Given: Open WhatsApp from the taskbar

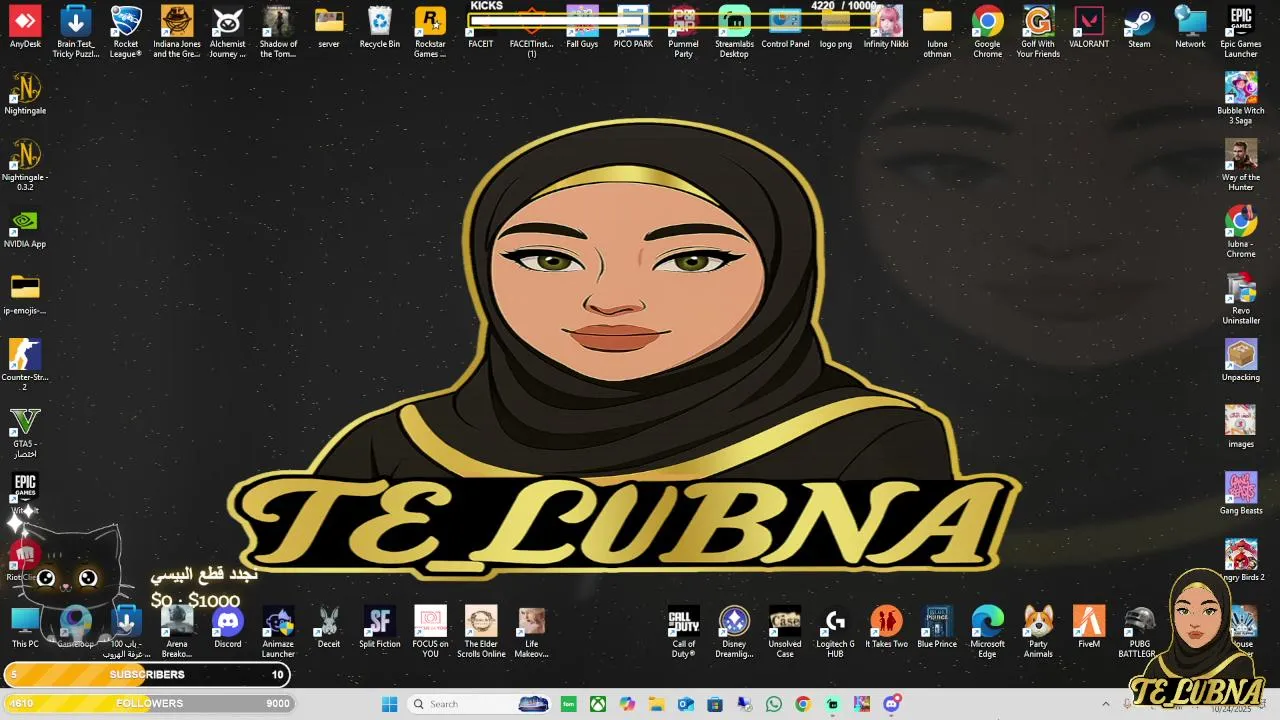Looking at the screenshot, I should 773,704.
